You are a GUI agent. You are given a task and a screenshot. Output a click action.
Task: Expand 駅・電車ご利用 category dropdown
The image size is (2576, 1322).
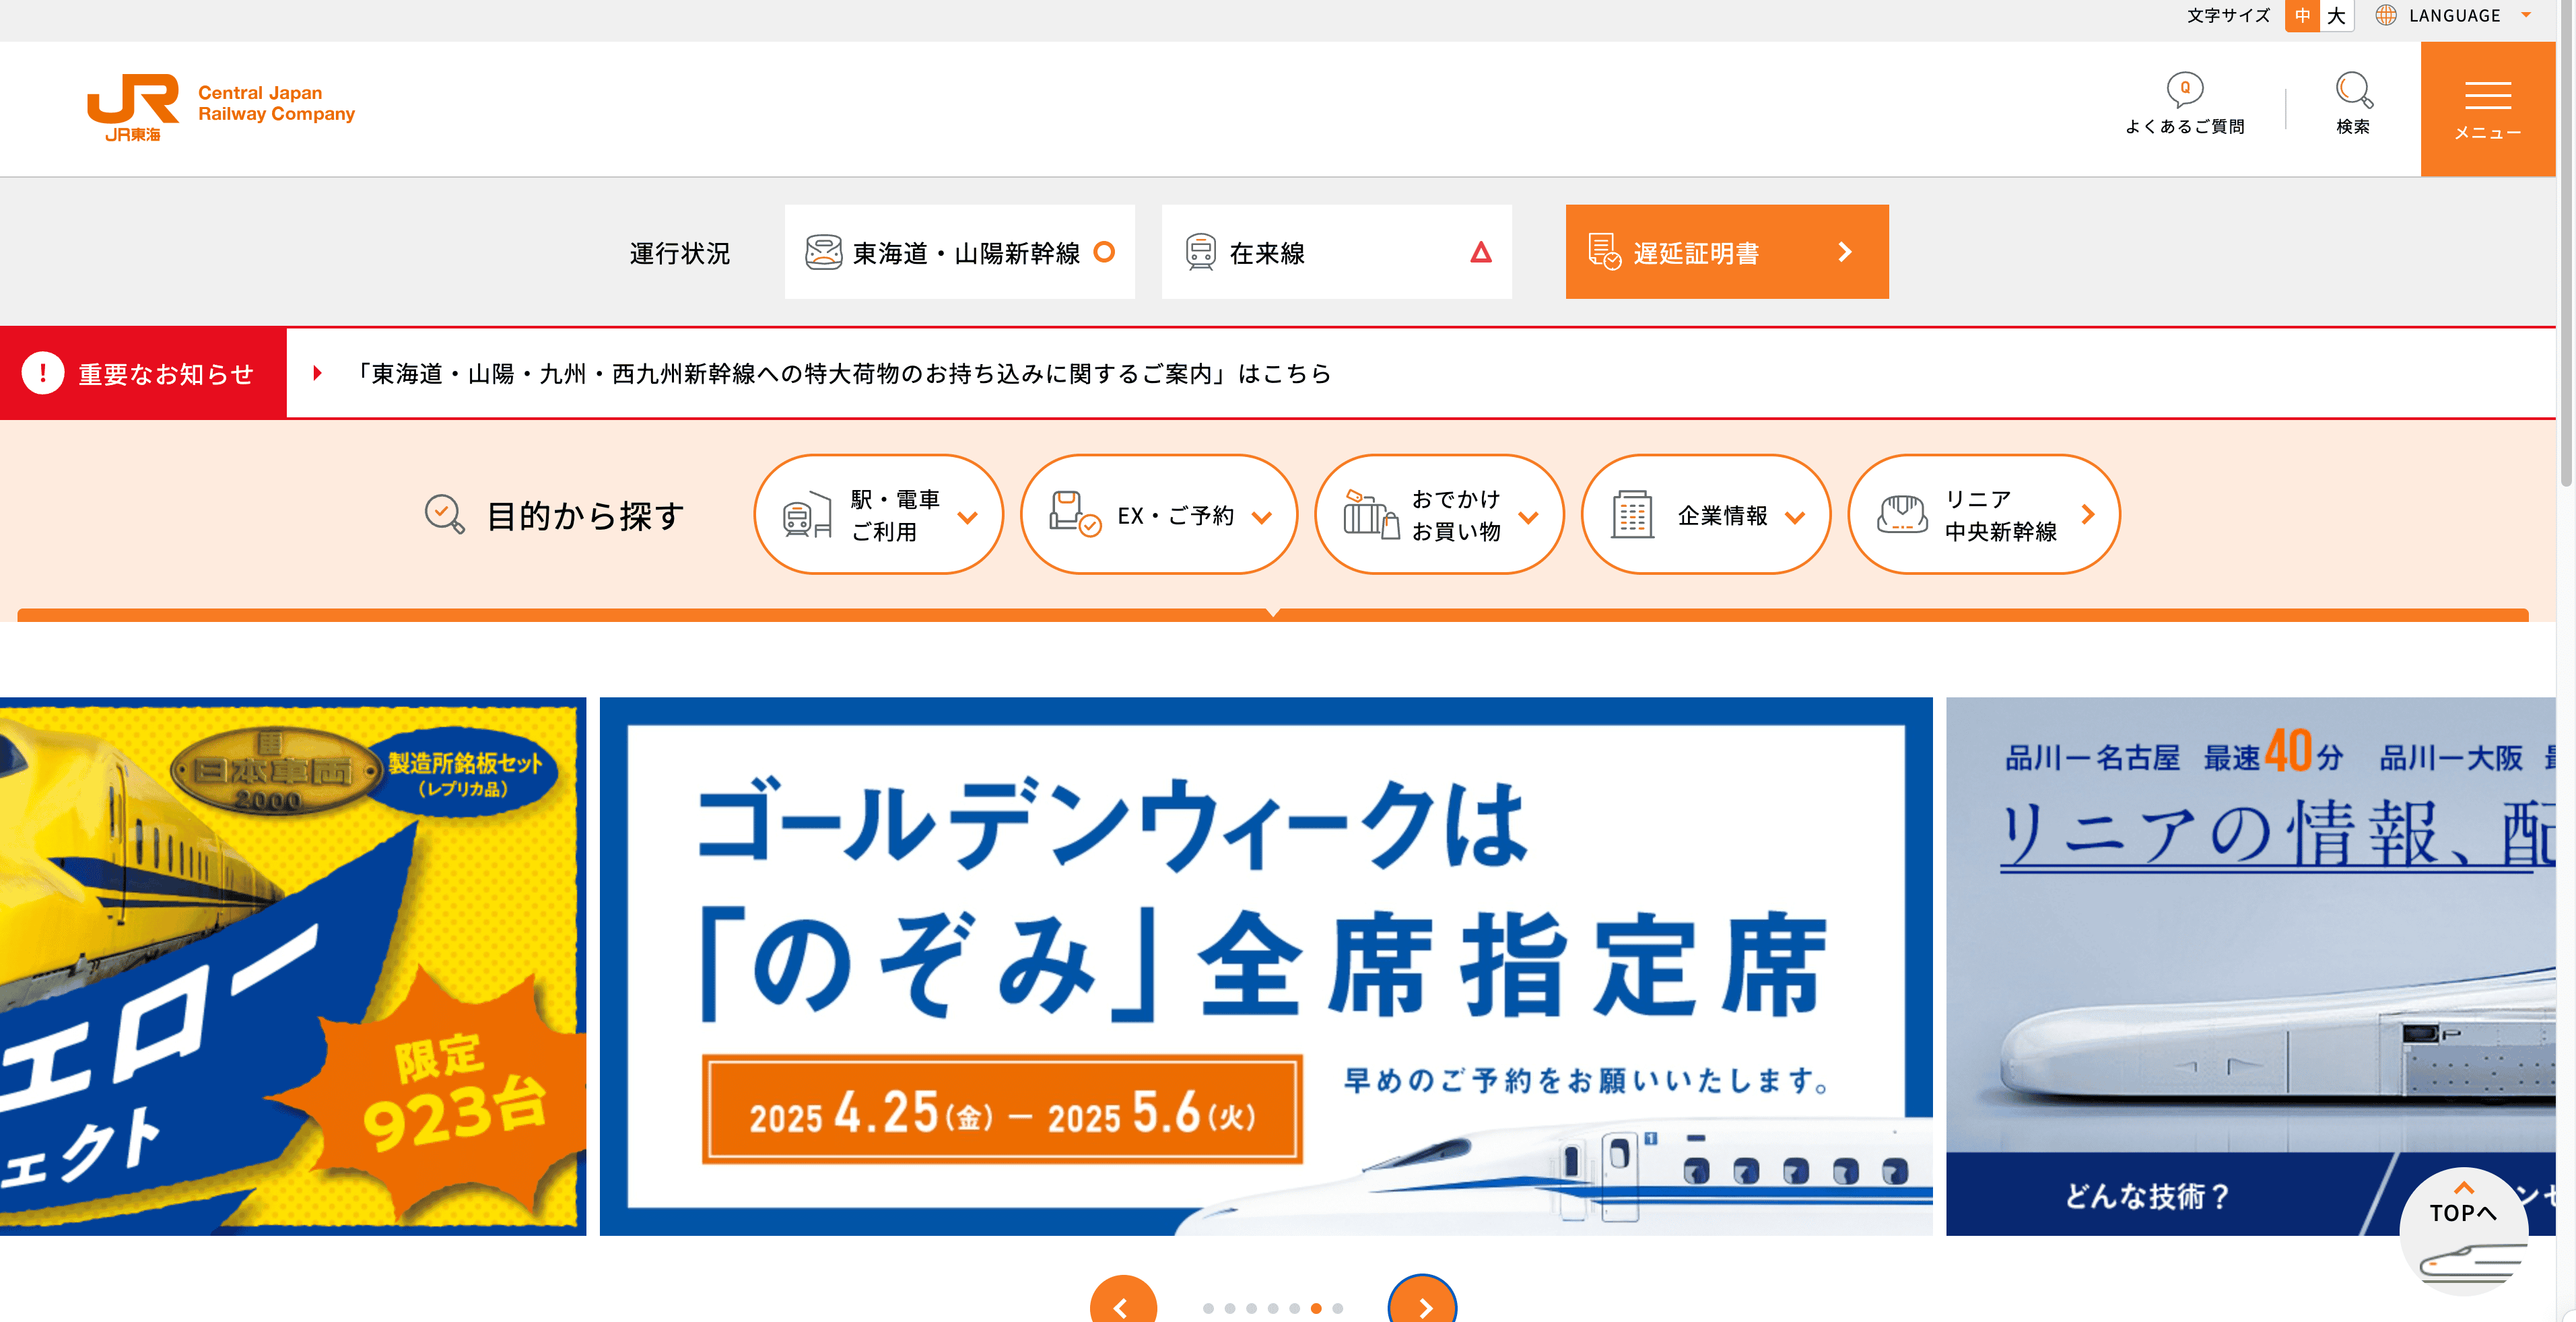pyautogui.click(x=878, y=514)
